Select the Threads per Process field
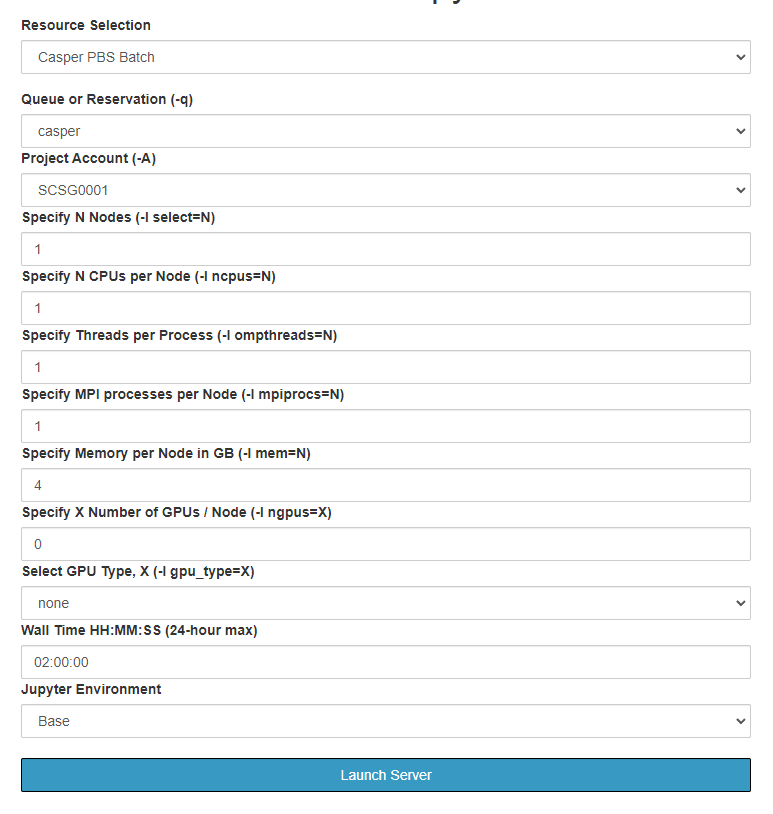773x814 pixels. [385, 367]
